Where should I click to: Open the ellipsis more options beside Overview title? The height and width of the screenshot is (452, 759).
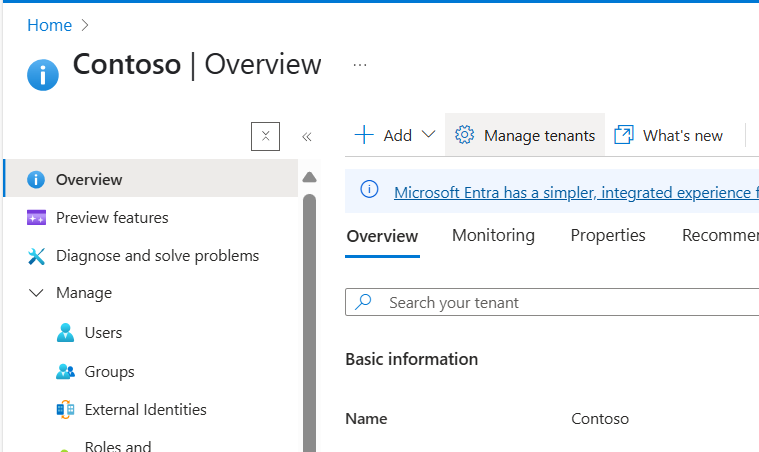coord(360,65)
